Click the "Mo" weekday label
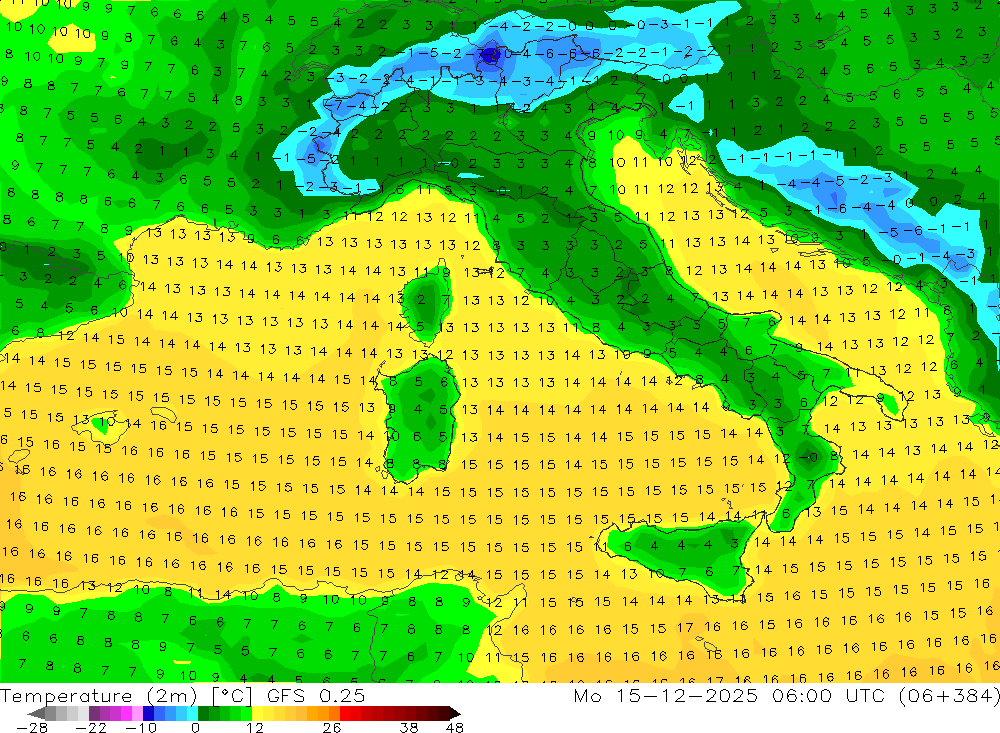This screenshot has height=733, width=1000. (x=587, y=695)
